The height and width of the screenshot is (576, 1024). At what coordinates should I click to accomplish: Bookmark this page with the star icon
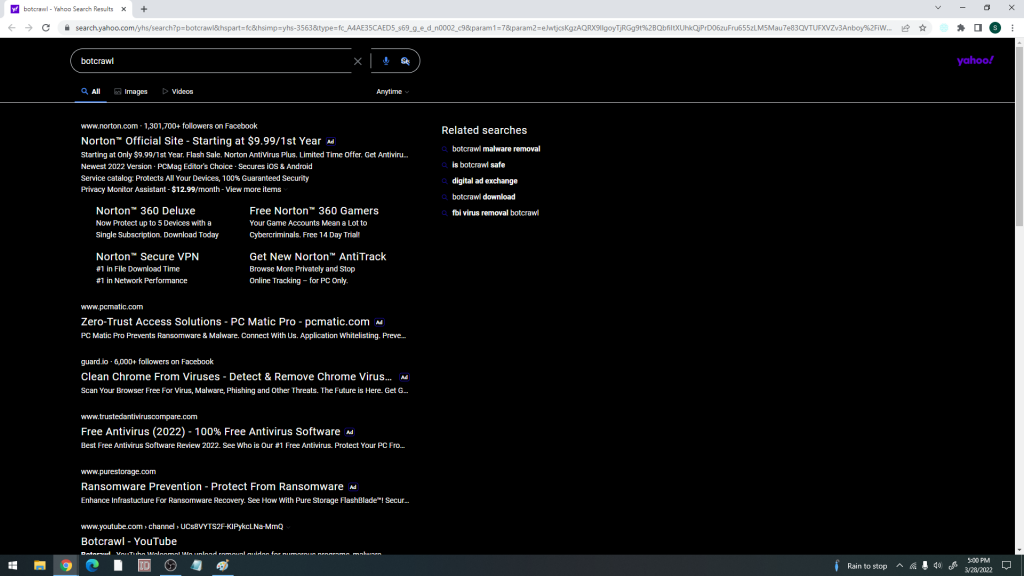point(922,28)
